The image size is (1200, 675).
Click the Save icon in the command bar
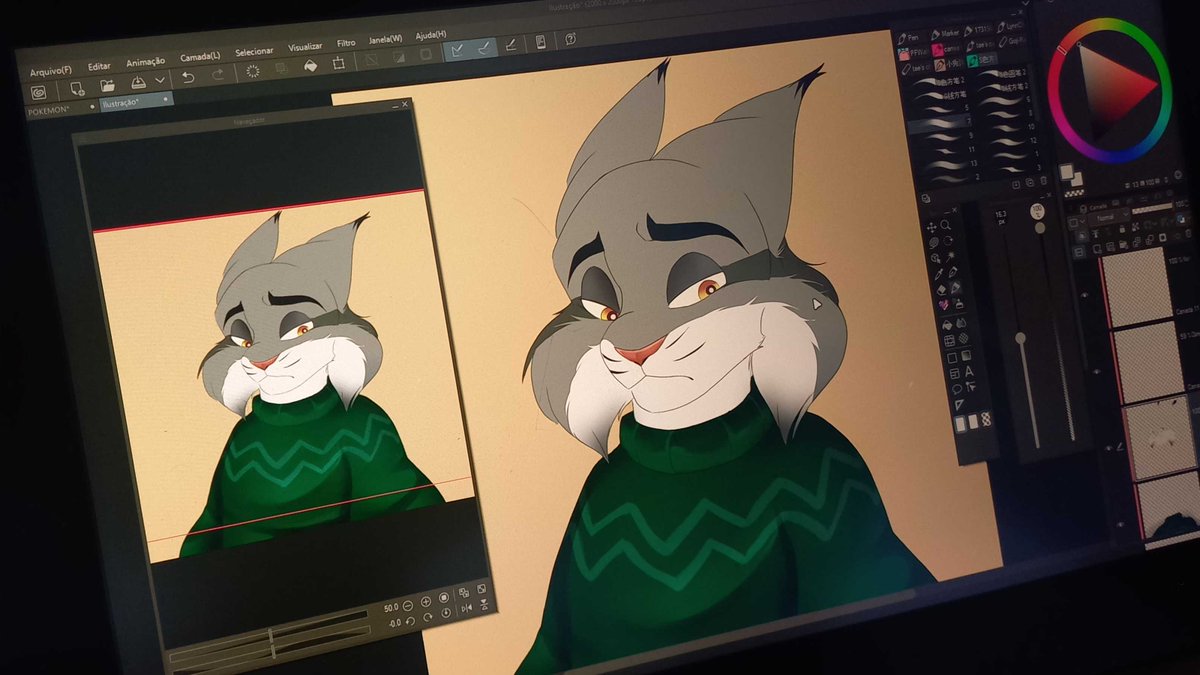[136, 82]
